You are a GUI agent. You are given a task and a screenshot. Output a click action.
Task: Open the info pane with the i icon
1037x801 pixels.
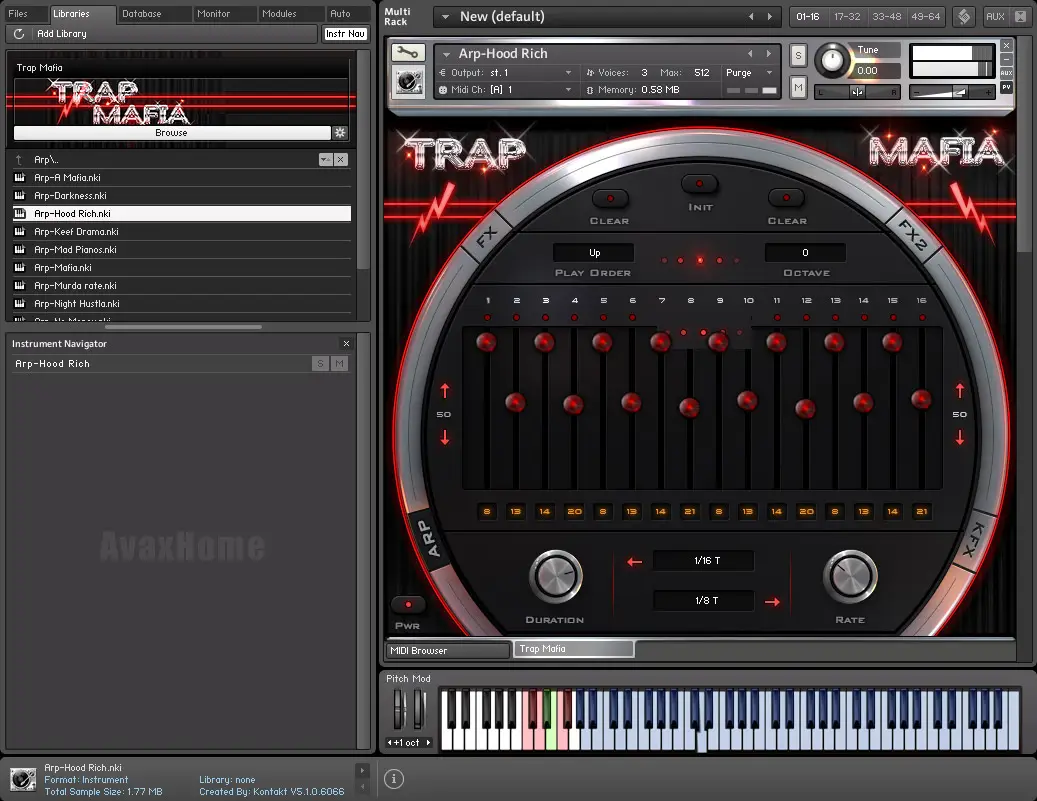pos(394,779)
